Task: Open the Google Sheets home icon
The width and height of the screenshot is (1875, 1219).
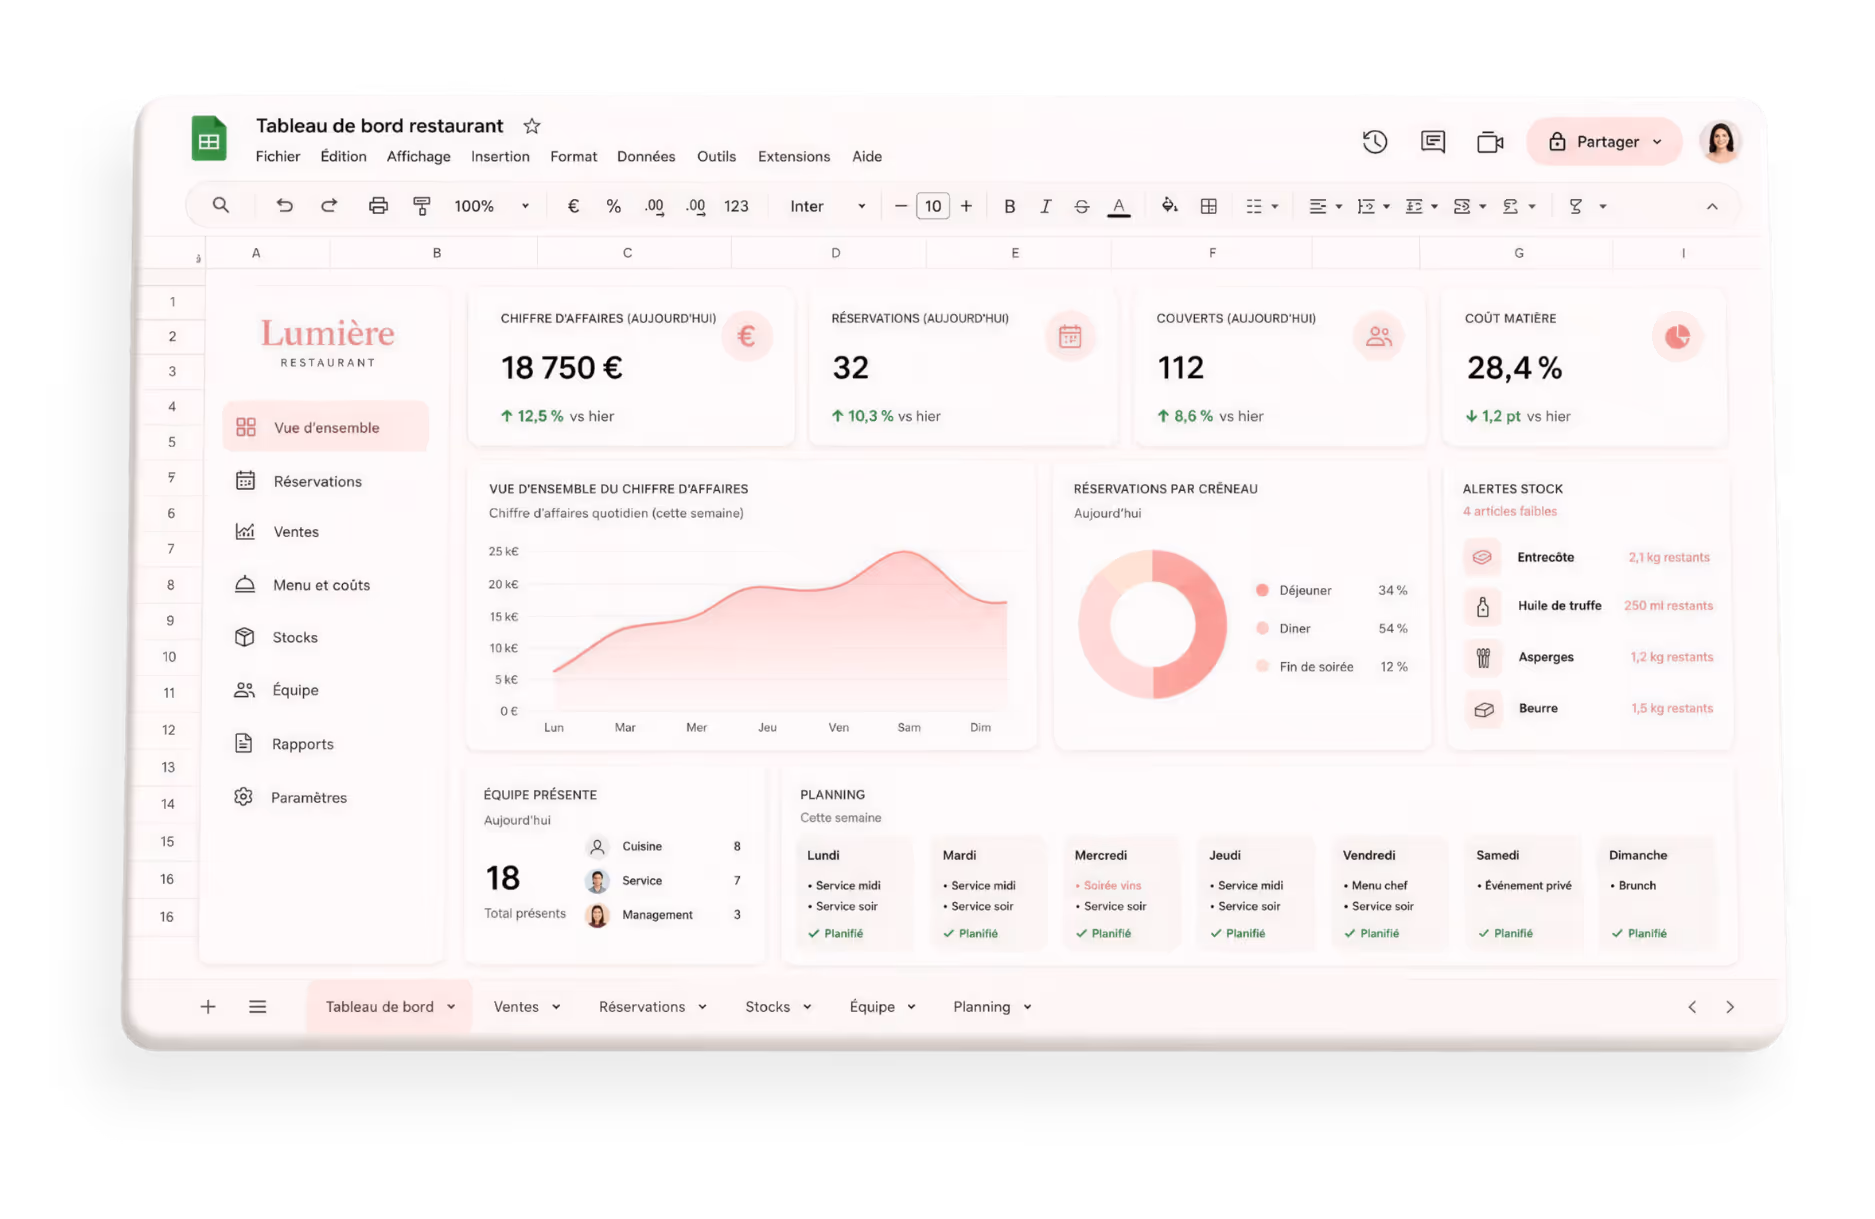Action: coord(209,139)
